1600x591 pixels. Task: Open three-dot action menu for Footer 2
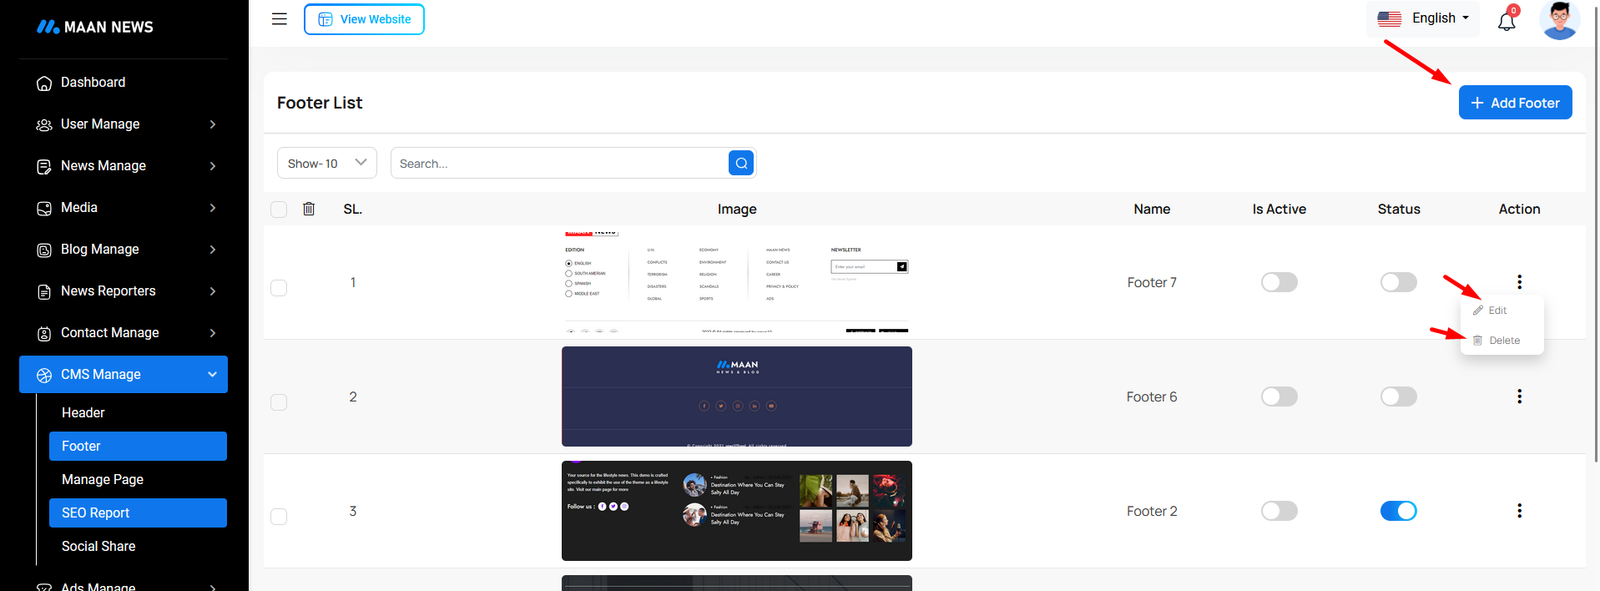pyautogui.click(x=1519, y=511)
